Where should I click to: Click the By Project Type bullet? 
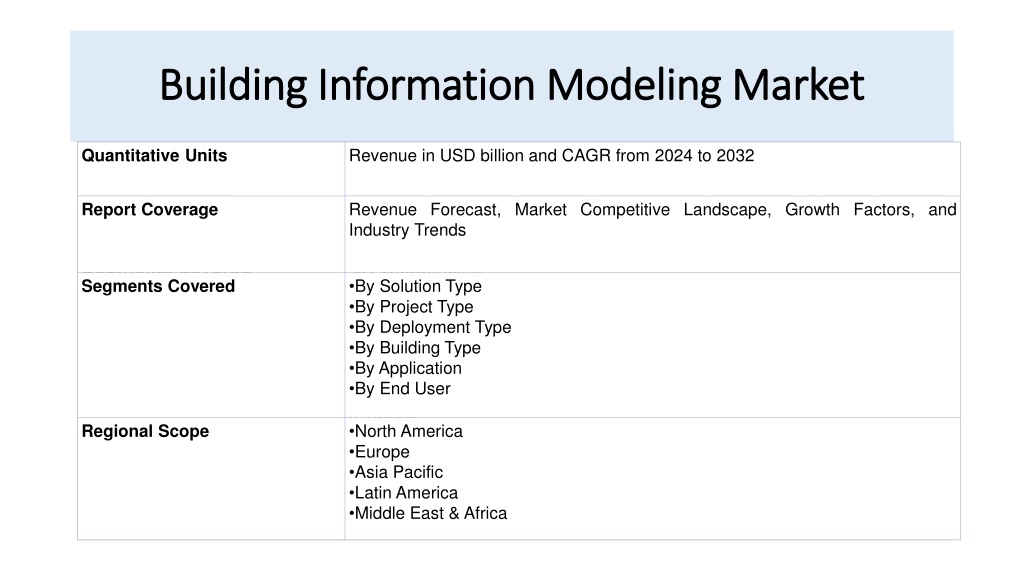(x=411, y=306)
